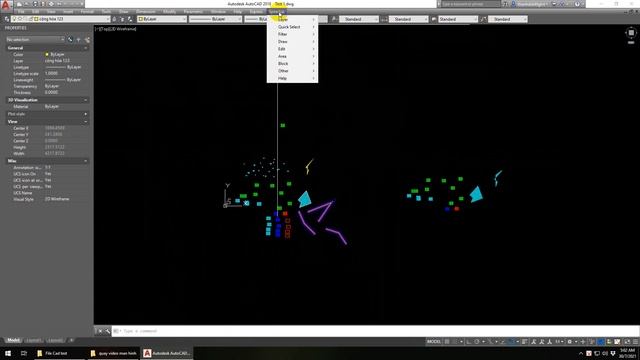Toggle lineweight display in status bar

click(524, 342)
